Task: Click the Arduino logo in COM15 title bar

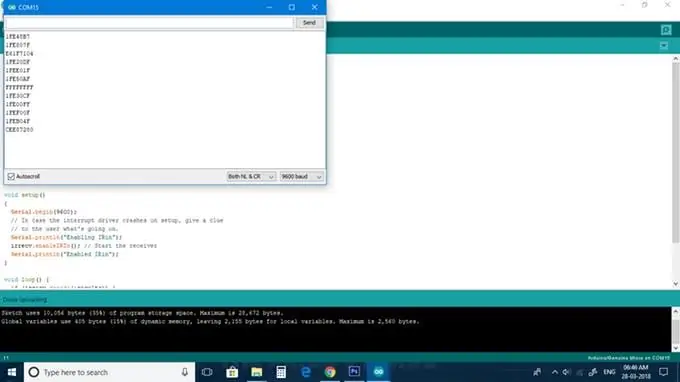Action: (x=12, y=7)
